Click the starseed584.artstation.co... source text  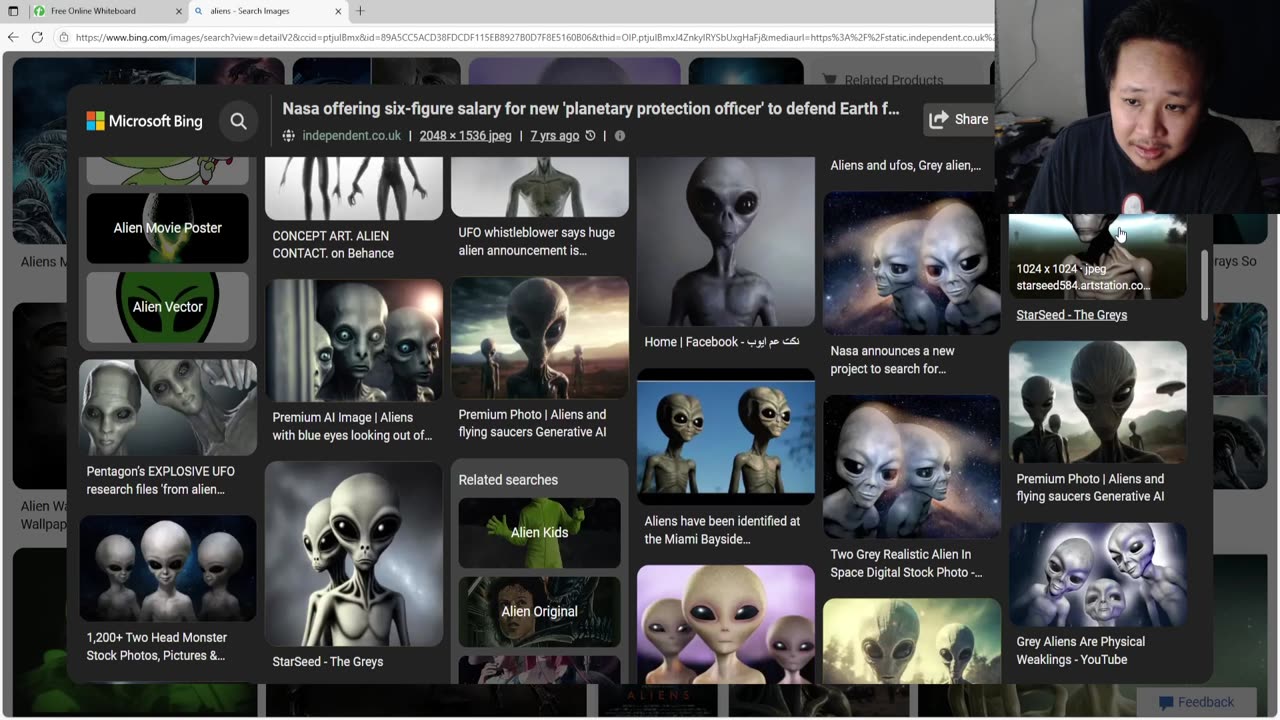click(1083, 286)
